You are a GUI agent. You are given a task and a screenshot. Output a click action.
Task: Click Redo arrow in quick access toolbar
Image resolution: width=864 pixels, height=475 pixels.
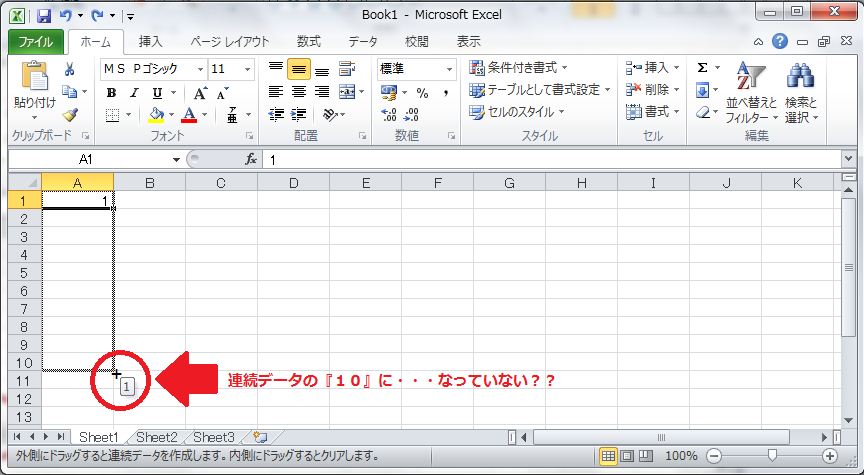98,15
